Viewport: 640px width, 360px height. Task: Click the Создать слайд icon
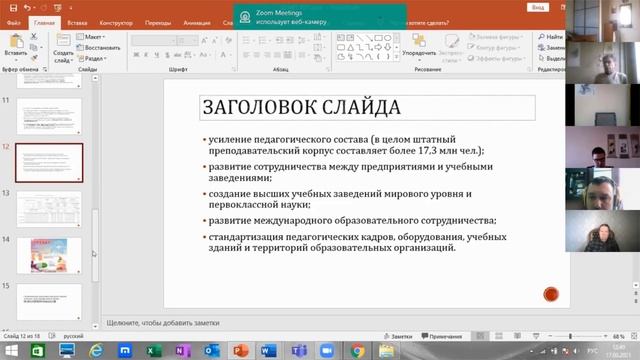[x=63, y=41]
